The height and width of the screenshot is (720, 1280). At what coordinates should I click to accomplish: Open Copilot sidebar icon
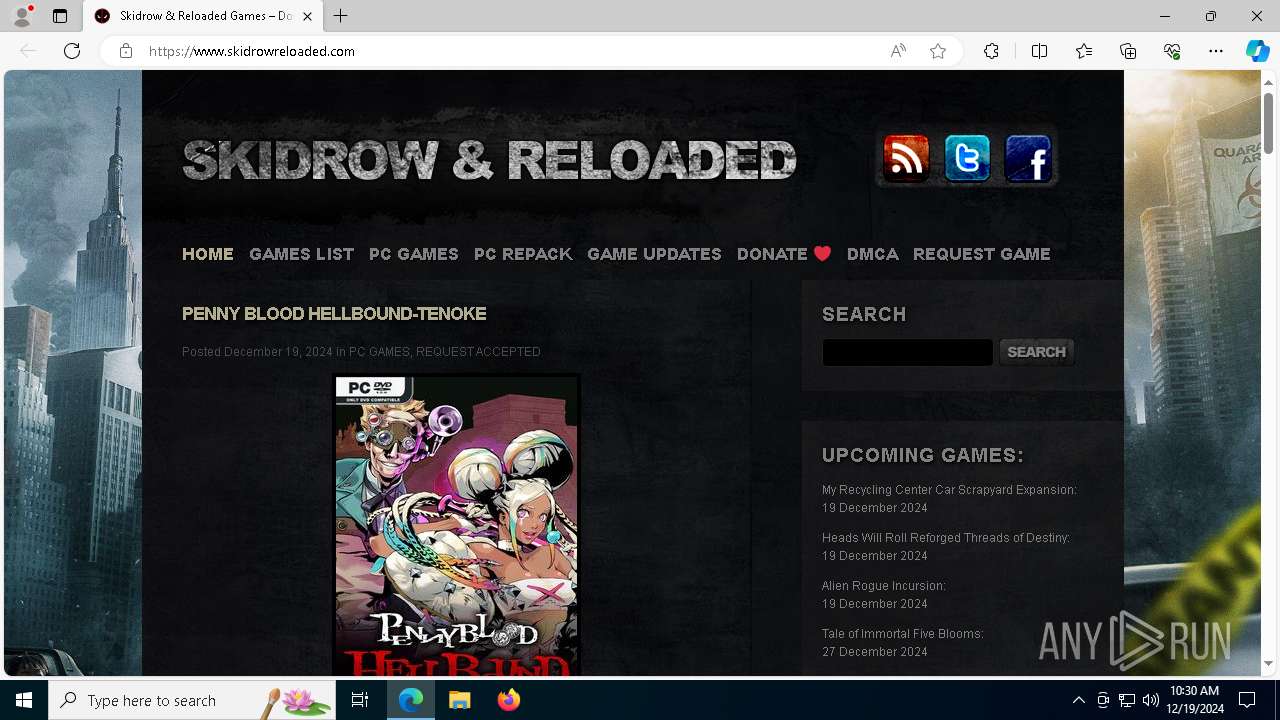tap(1257, 51)
